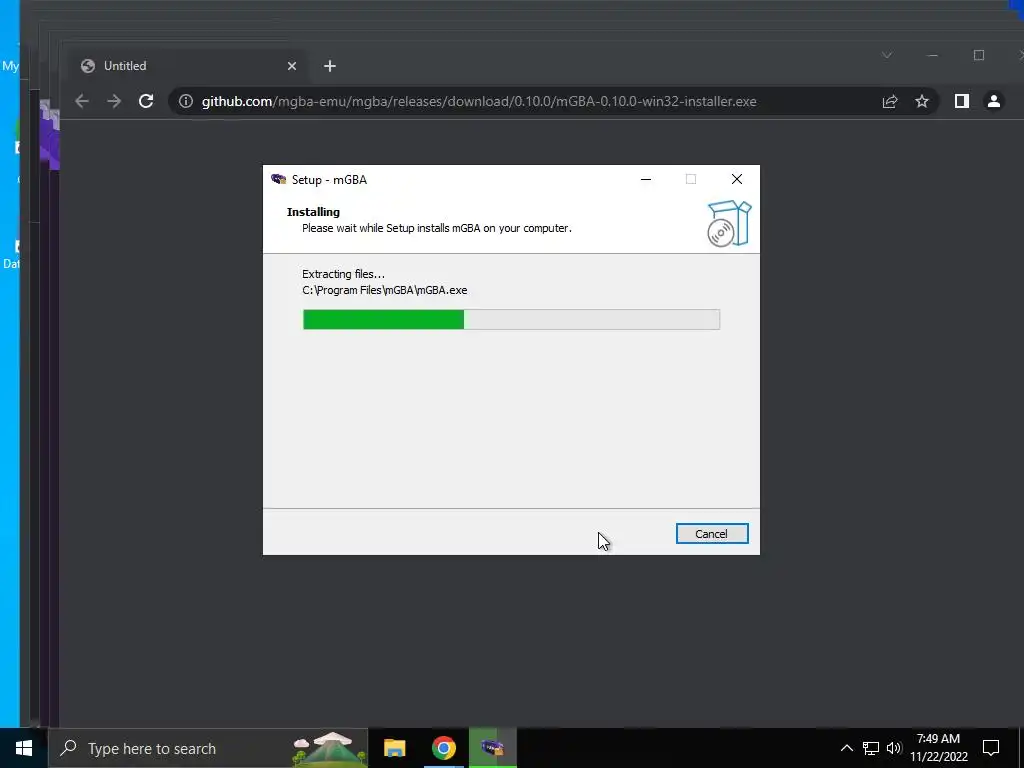Click the 'Extracting files...' status text
The image size is (1024, 768).
click(344, 274)
